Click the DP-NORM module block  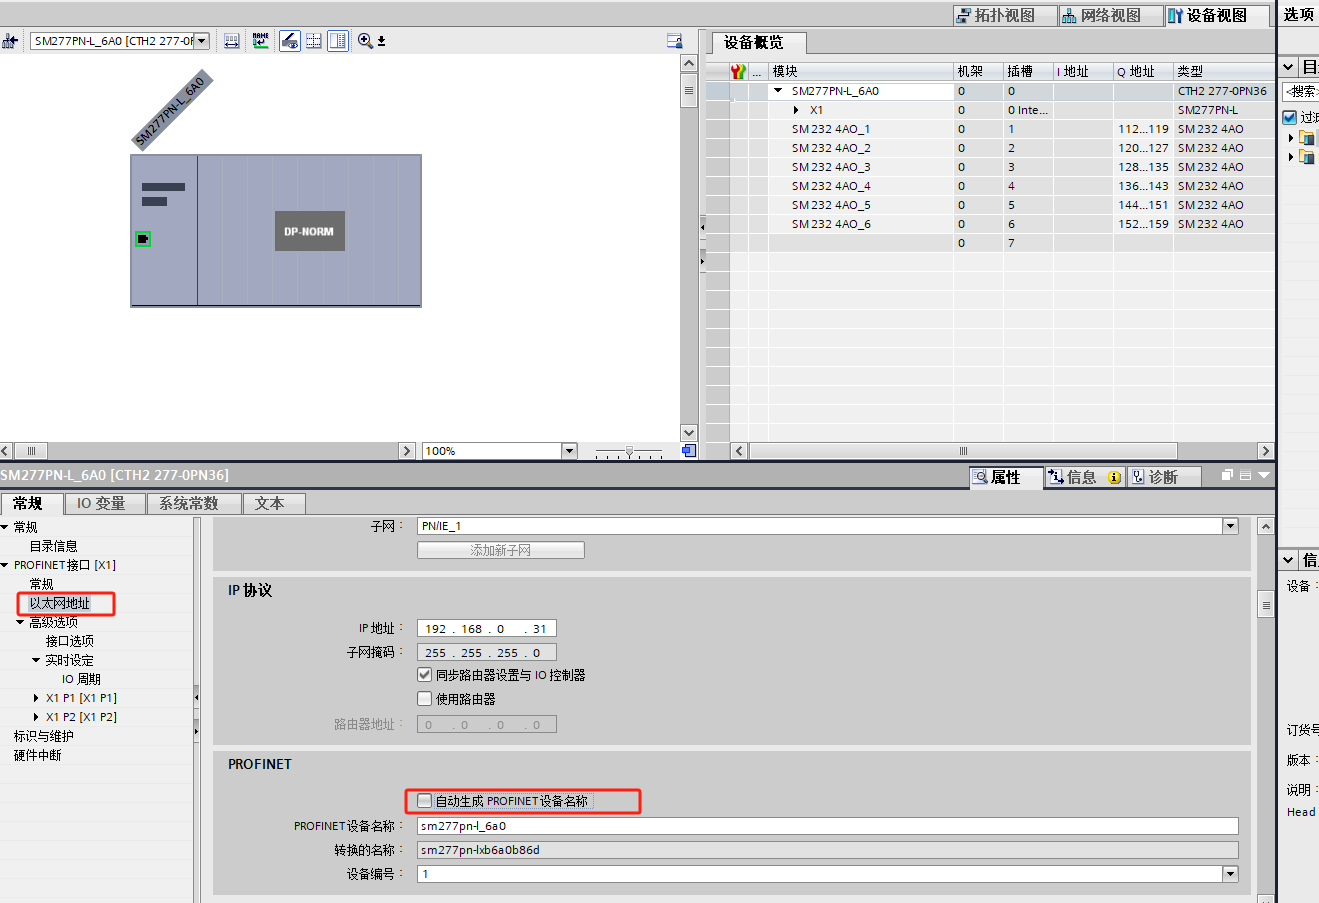click(x=310, y=231)
